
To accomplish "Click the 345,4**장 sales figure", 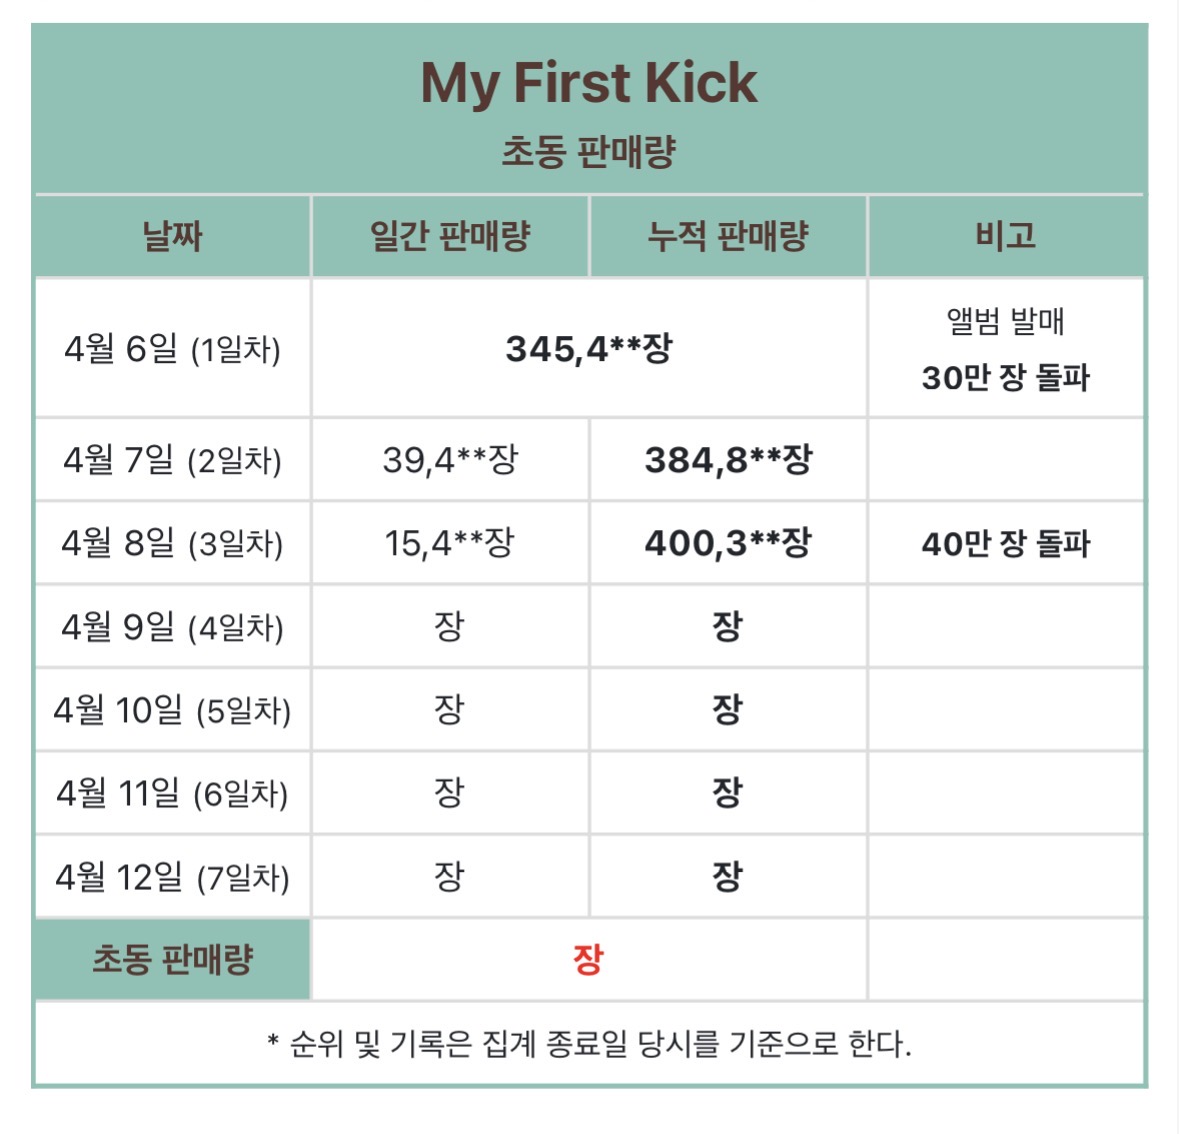I will [589, 348].
